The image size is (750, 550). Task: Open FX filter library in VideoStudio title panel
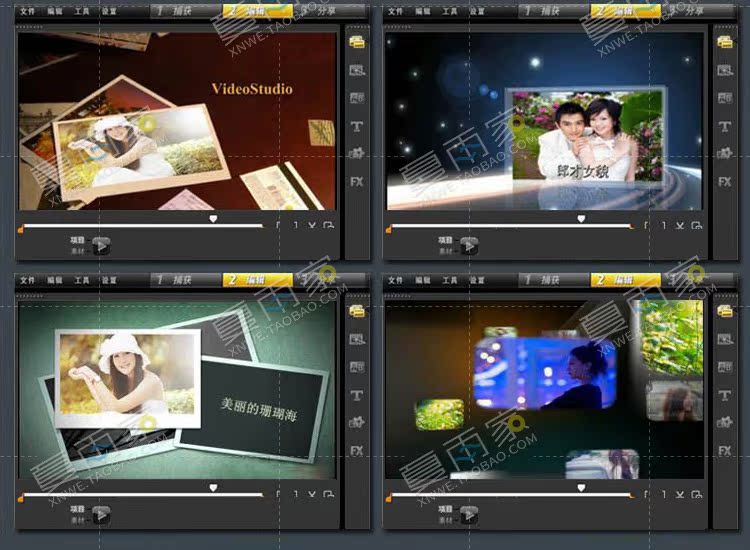point(357,182)
